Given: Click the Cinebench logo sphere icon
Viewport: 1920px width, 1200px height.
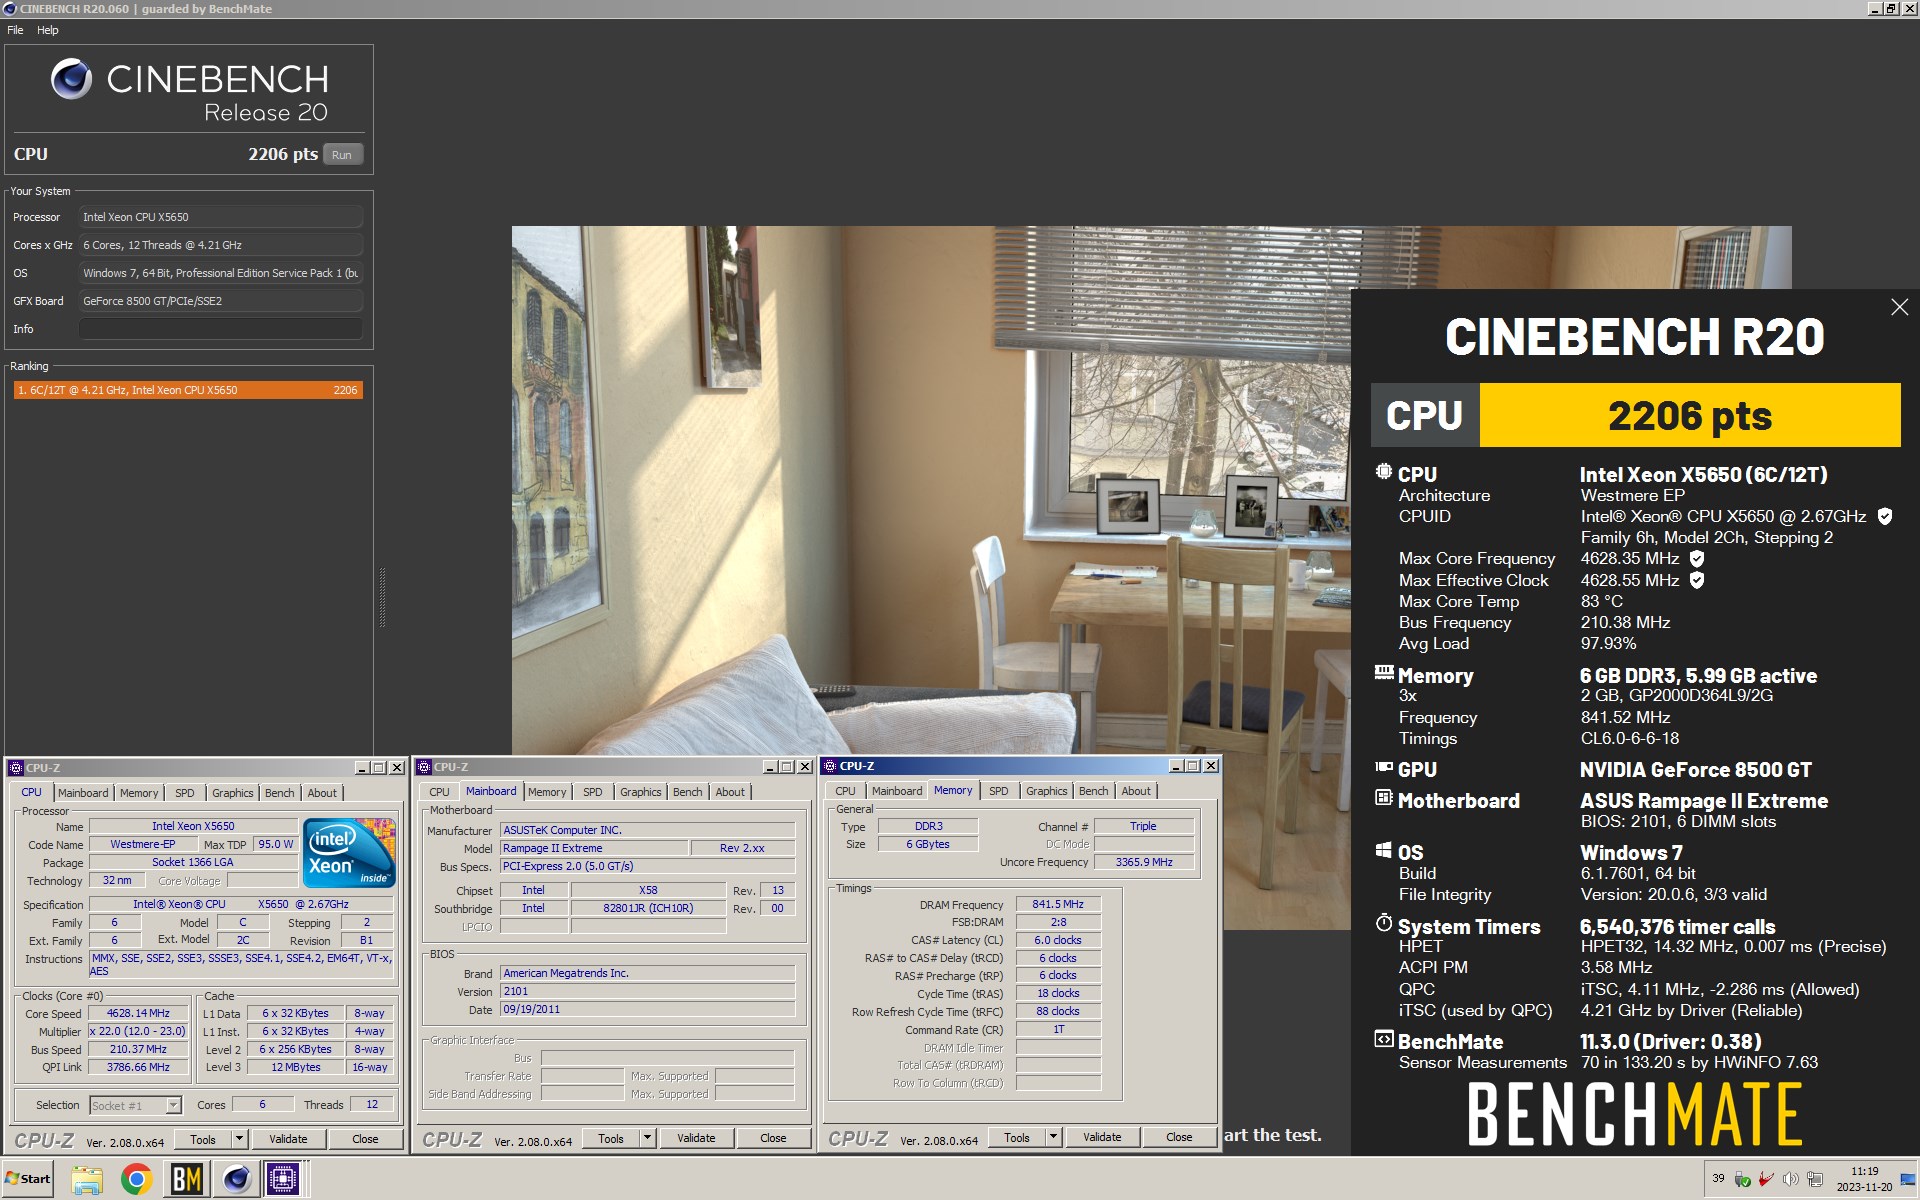Looking at the screenshot, I should (x=71, y=79).
